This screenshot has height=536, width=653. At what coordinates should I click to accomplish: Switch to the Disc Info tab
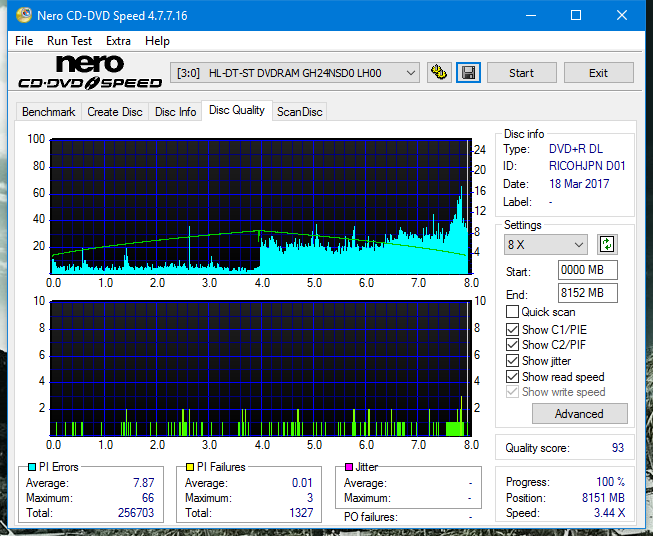point(175,112)
